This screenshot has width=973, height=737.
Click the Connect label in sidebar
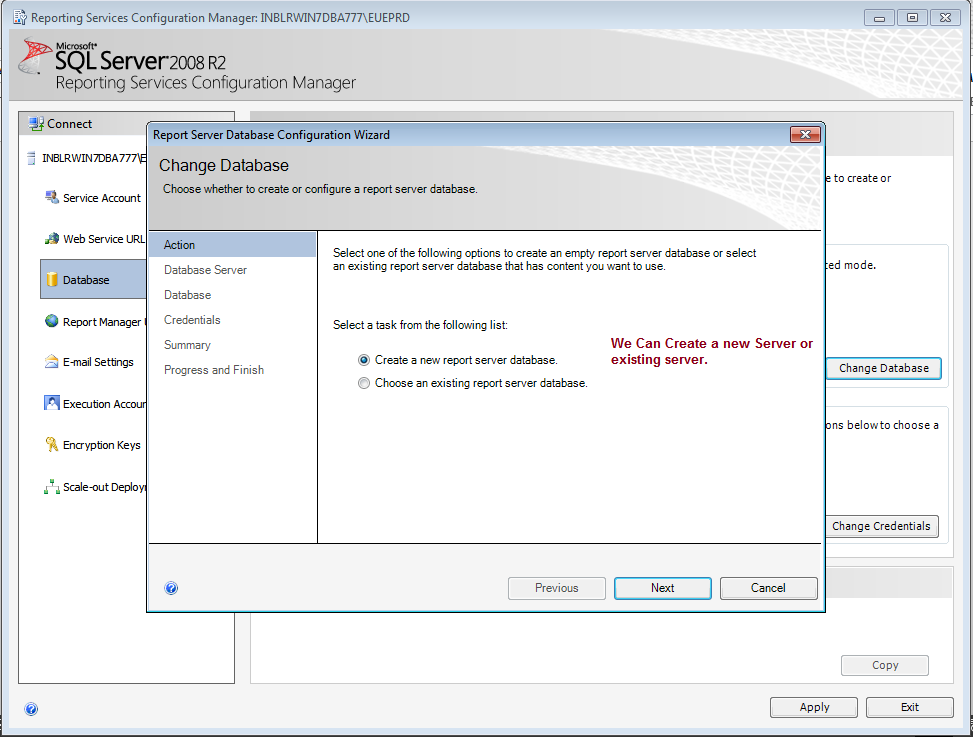pyautogui.click(x=70, y=124)
